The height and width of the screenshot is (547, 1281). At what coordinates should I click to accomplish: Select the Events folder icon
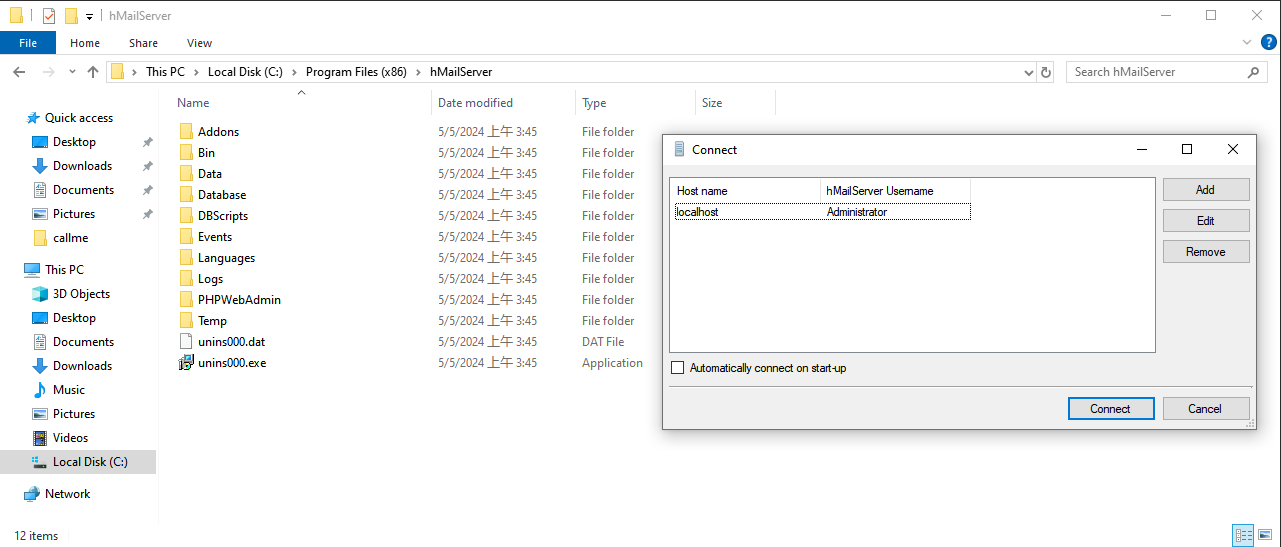pos(186,237)
